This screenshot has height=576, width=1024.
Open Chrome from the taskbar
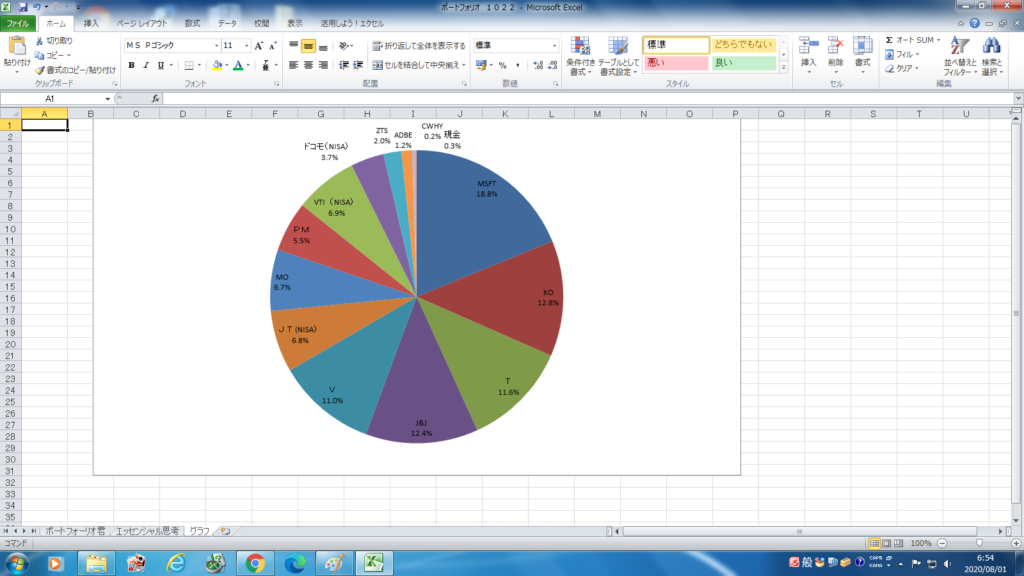tap(255, 563)
